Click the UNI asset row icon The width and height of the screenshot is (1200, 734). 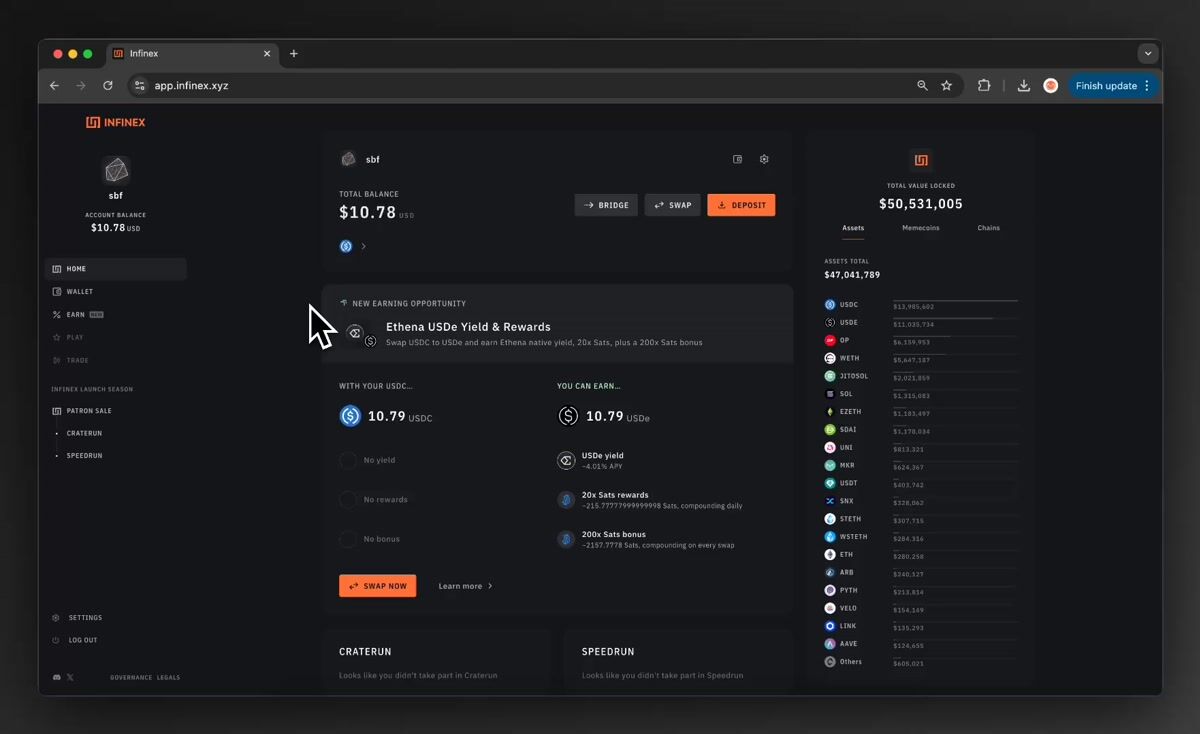coord(830,448)
